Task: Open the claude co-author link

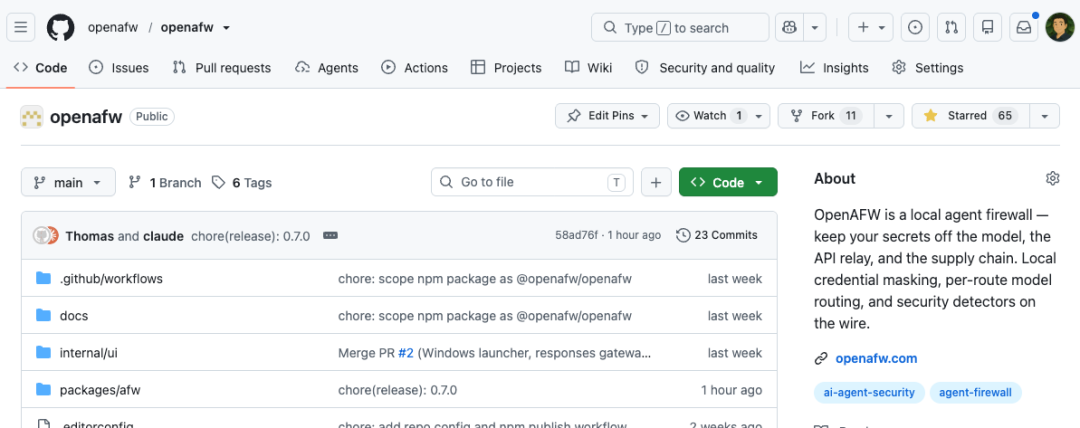Action: 163,236
